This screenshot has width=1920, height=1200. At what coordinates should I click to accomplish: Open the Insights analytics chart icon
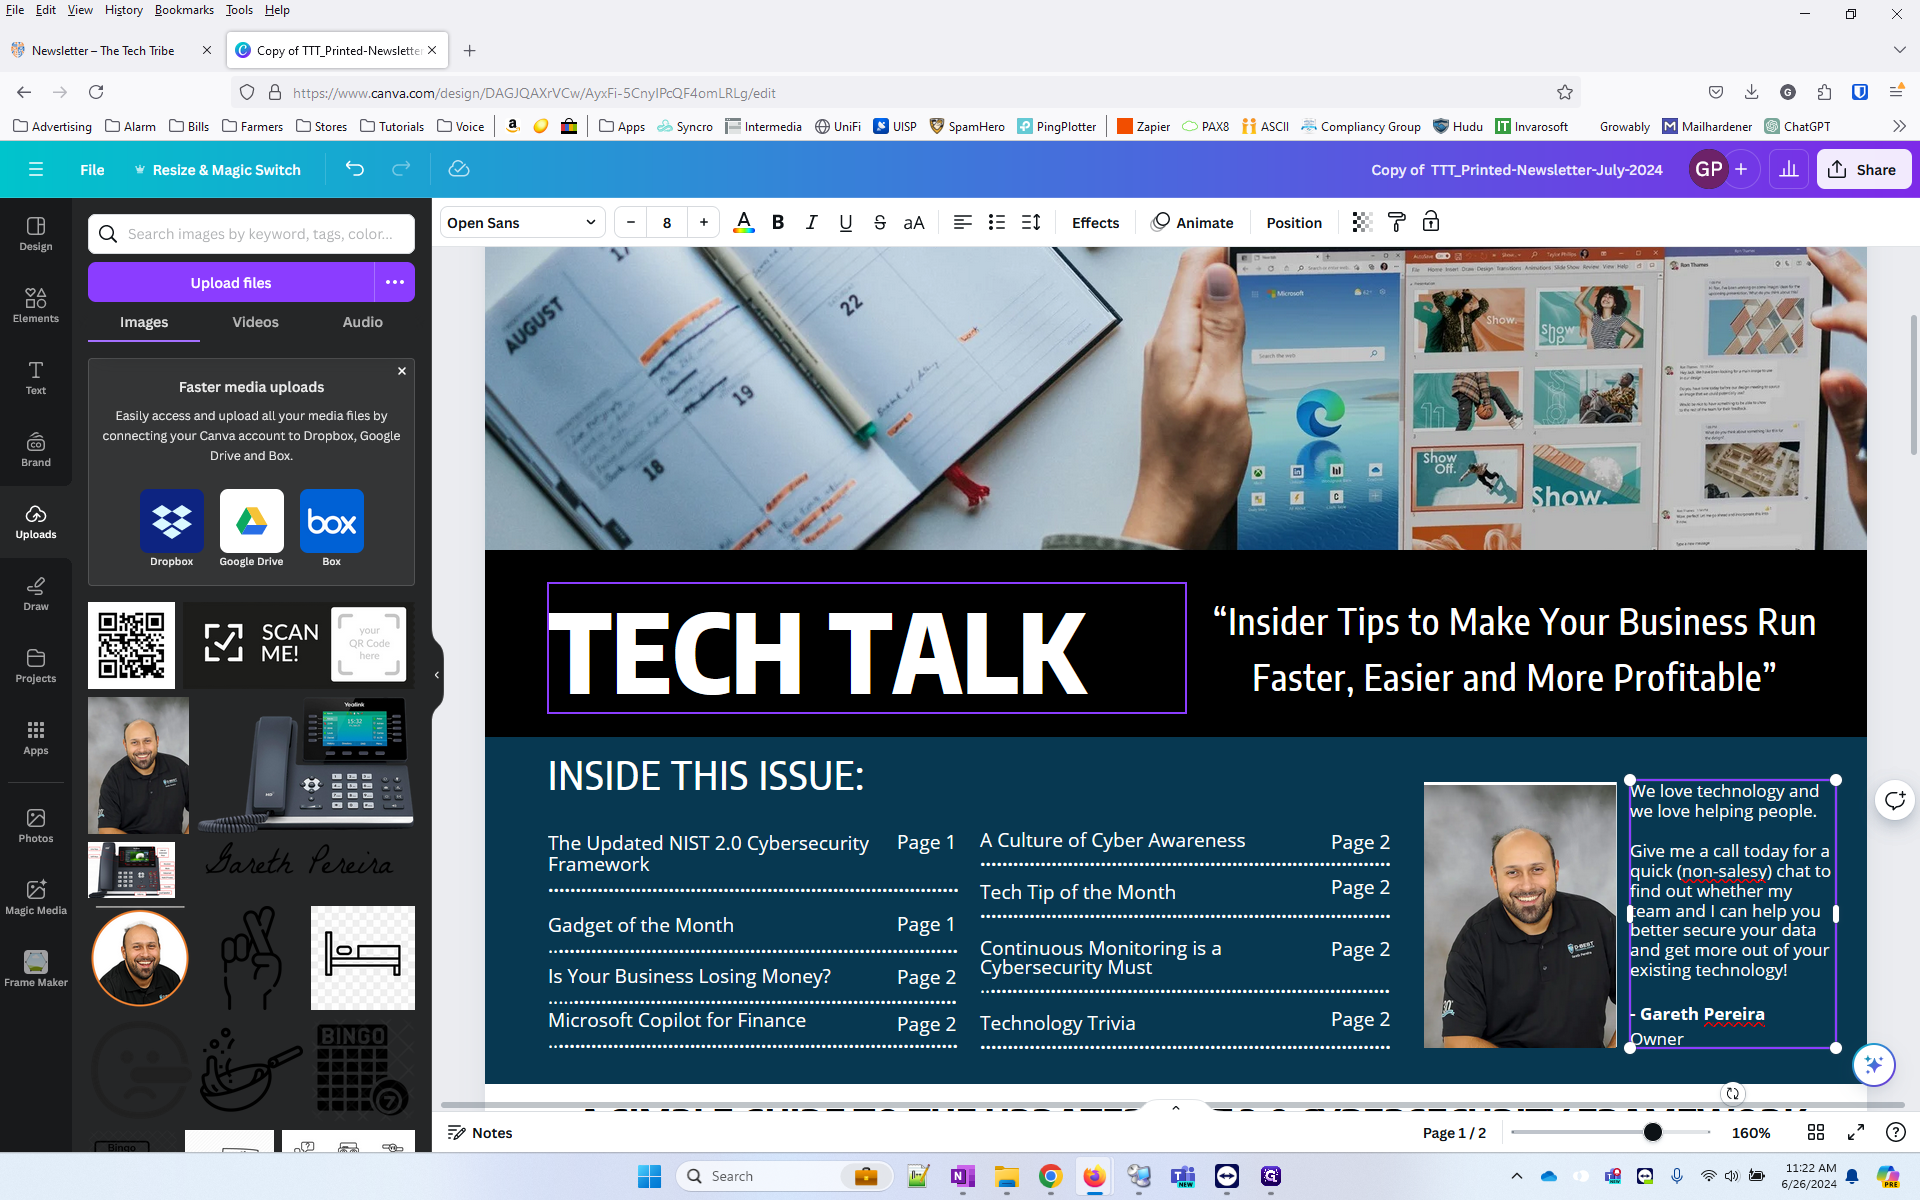[x=1789, y=169]
